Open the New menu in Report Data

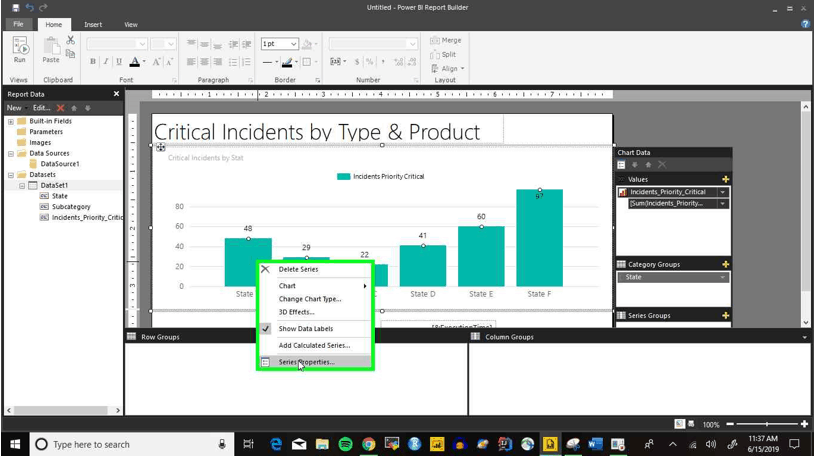16,108
